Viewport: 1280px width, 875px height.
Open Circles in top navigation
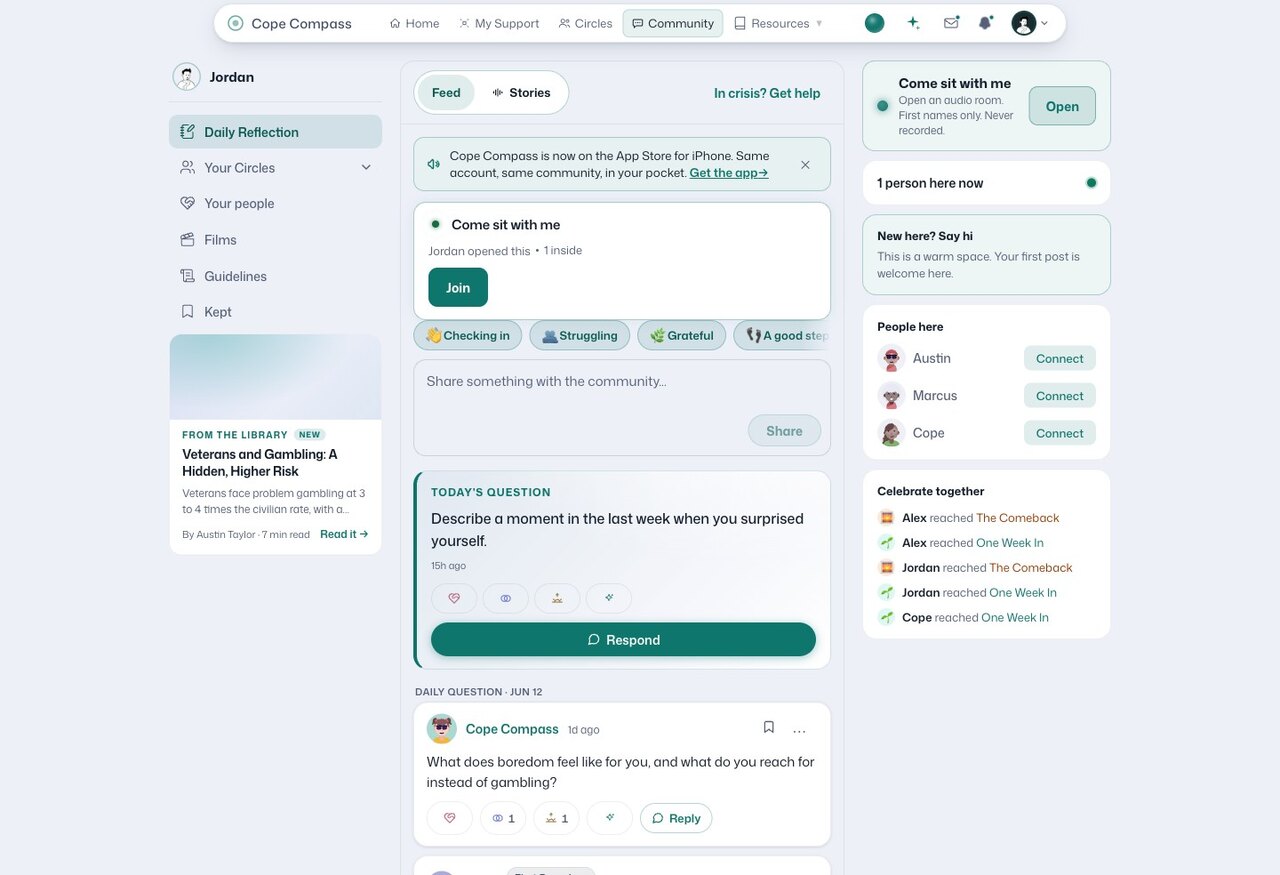click(x=585, y=23)
